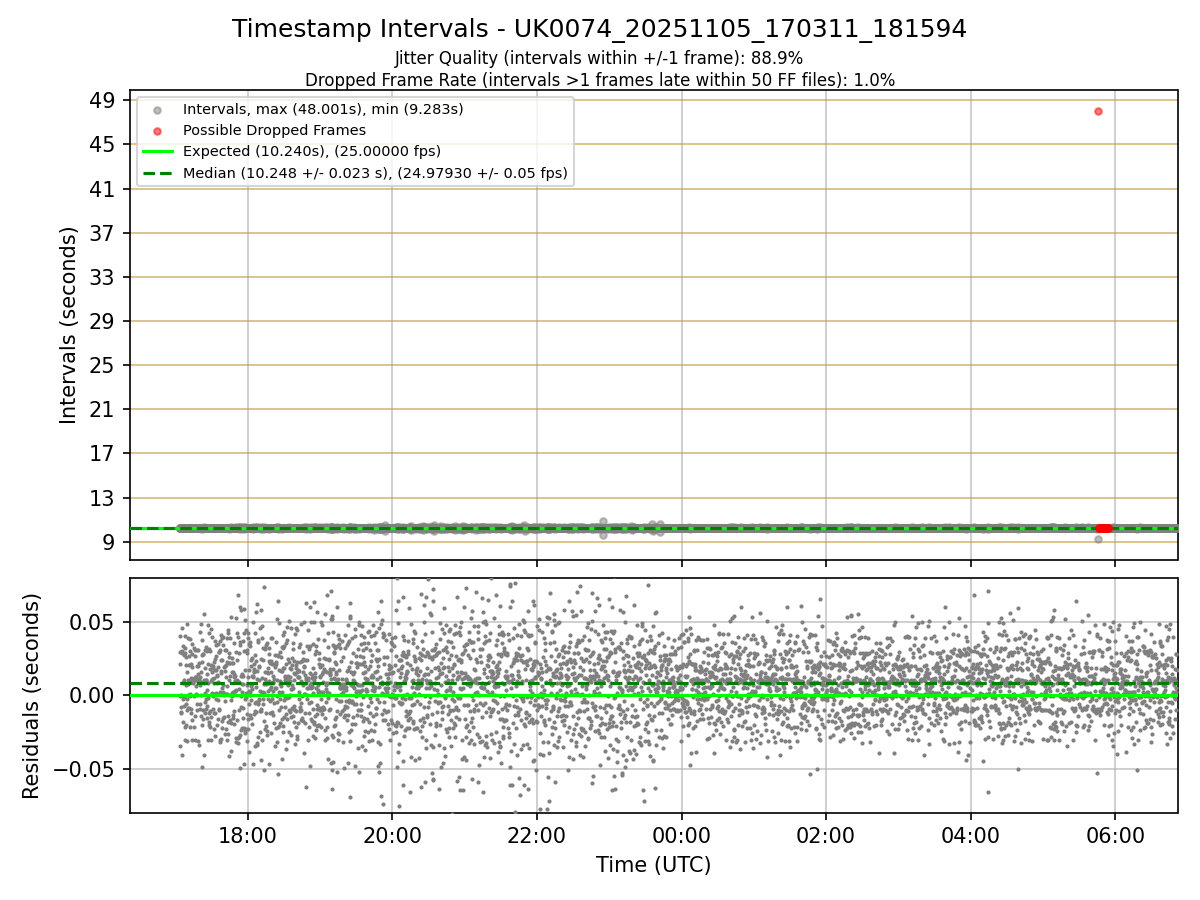This screenshot has width=1200, height=900.
Task: Click the '20:00' x-axis tick label
Action: coord(392,836)
